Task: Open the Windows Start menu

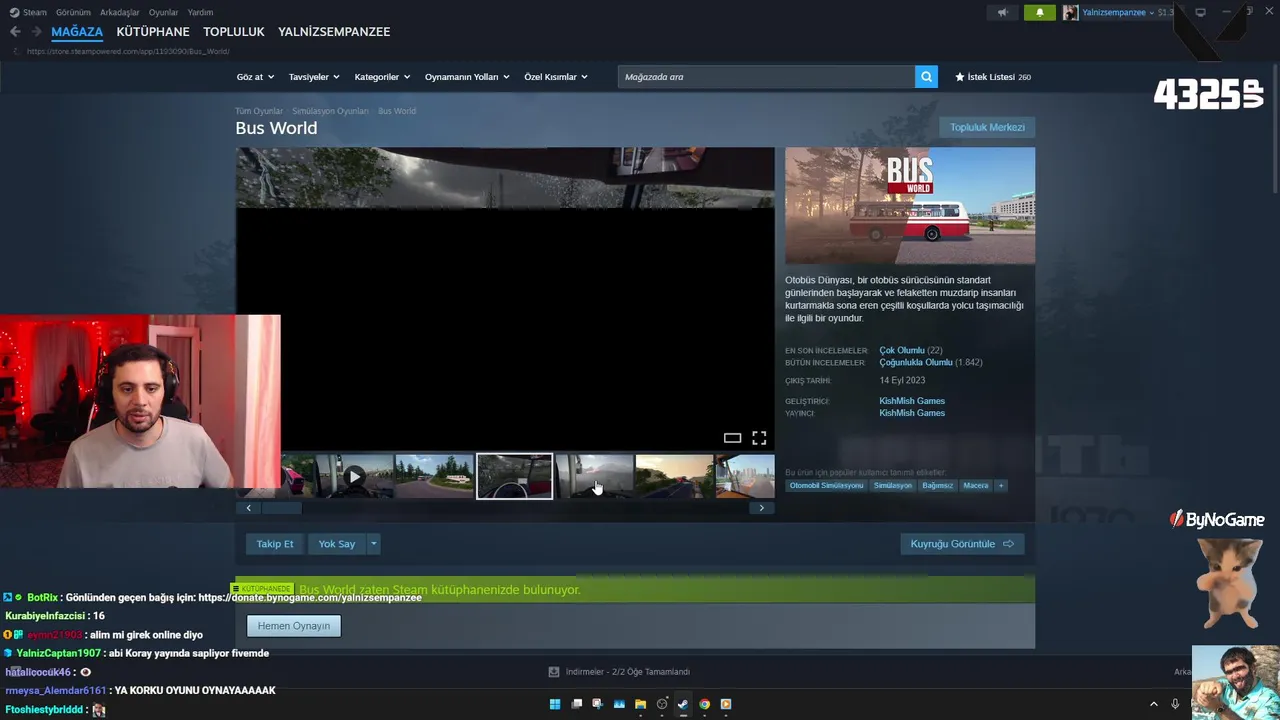Action: 555,704
